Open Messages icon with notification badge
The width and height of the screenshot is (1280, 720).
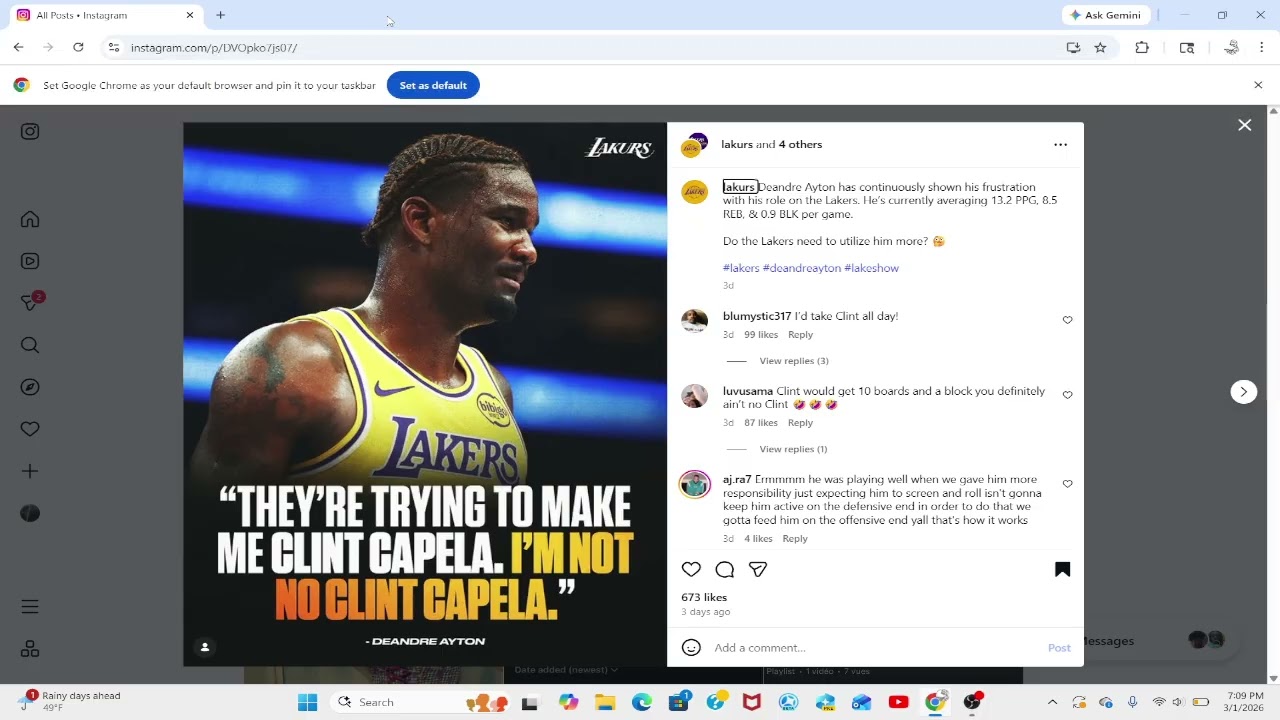[30, 303]
